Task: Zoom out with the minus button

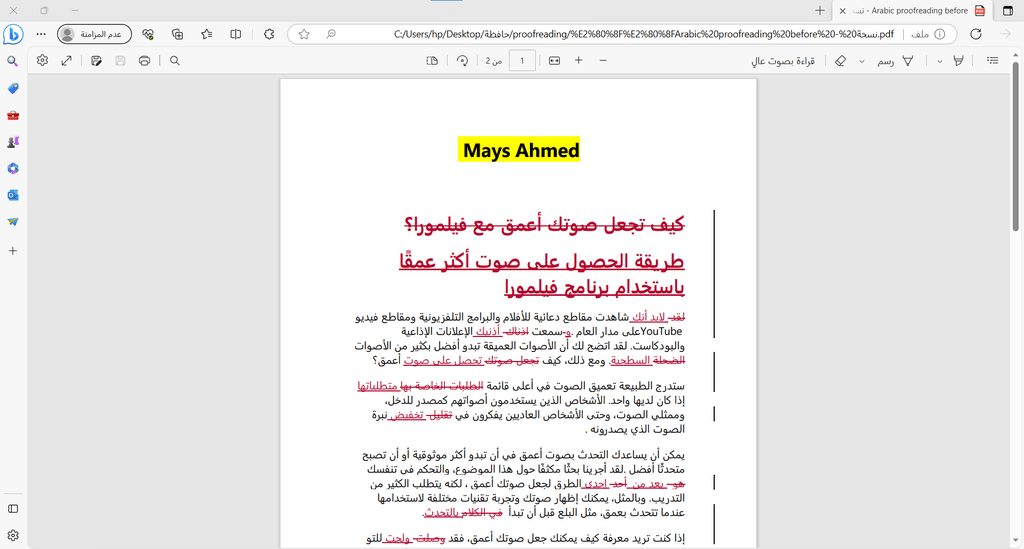Action: pos(603,61)
